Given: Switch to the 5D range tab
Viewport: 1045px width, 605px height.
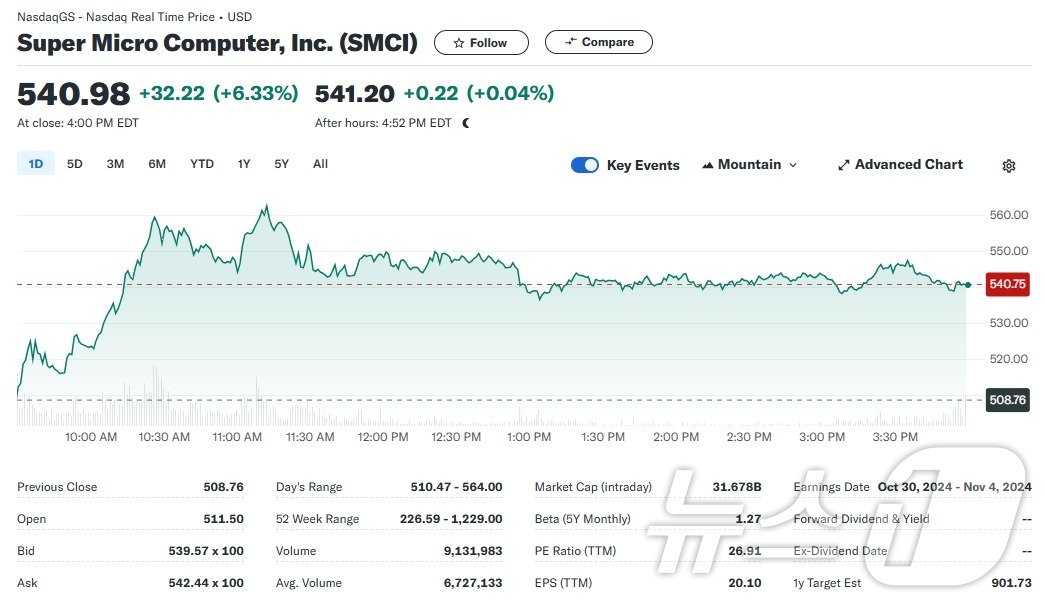Looking at the screenshot, I should [75, 164].
